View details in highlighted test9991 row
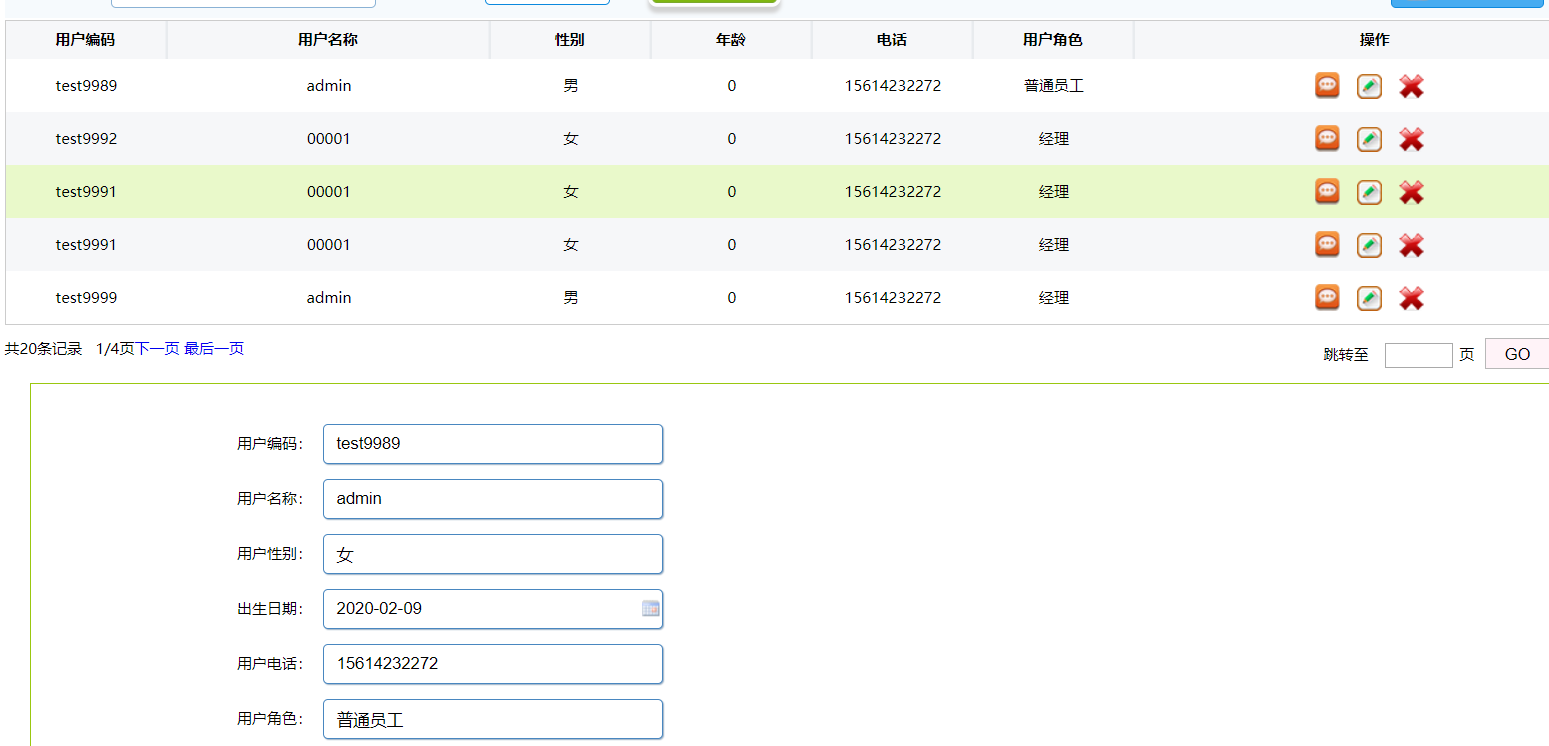The image size is (1549, 746). [x=1327, y=192]
